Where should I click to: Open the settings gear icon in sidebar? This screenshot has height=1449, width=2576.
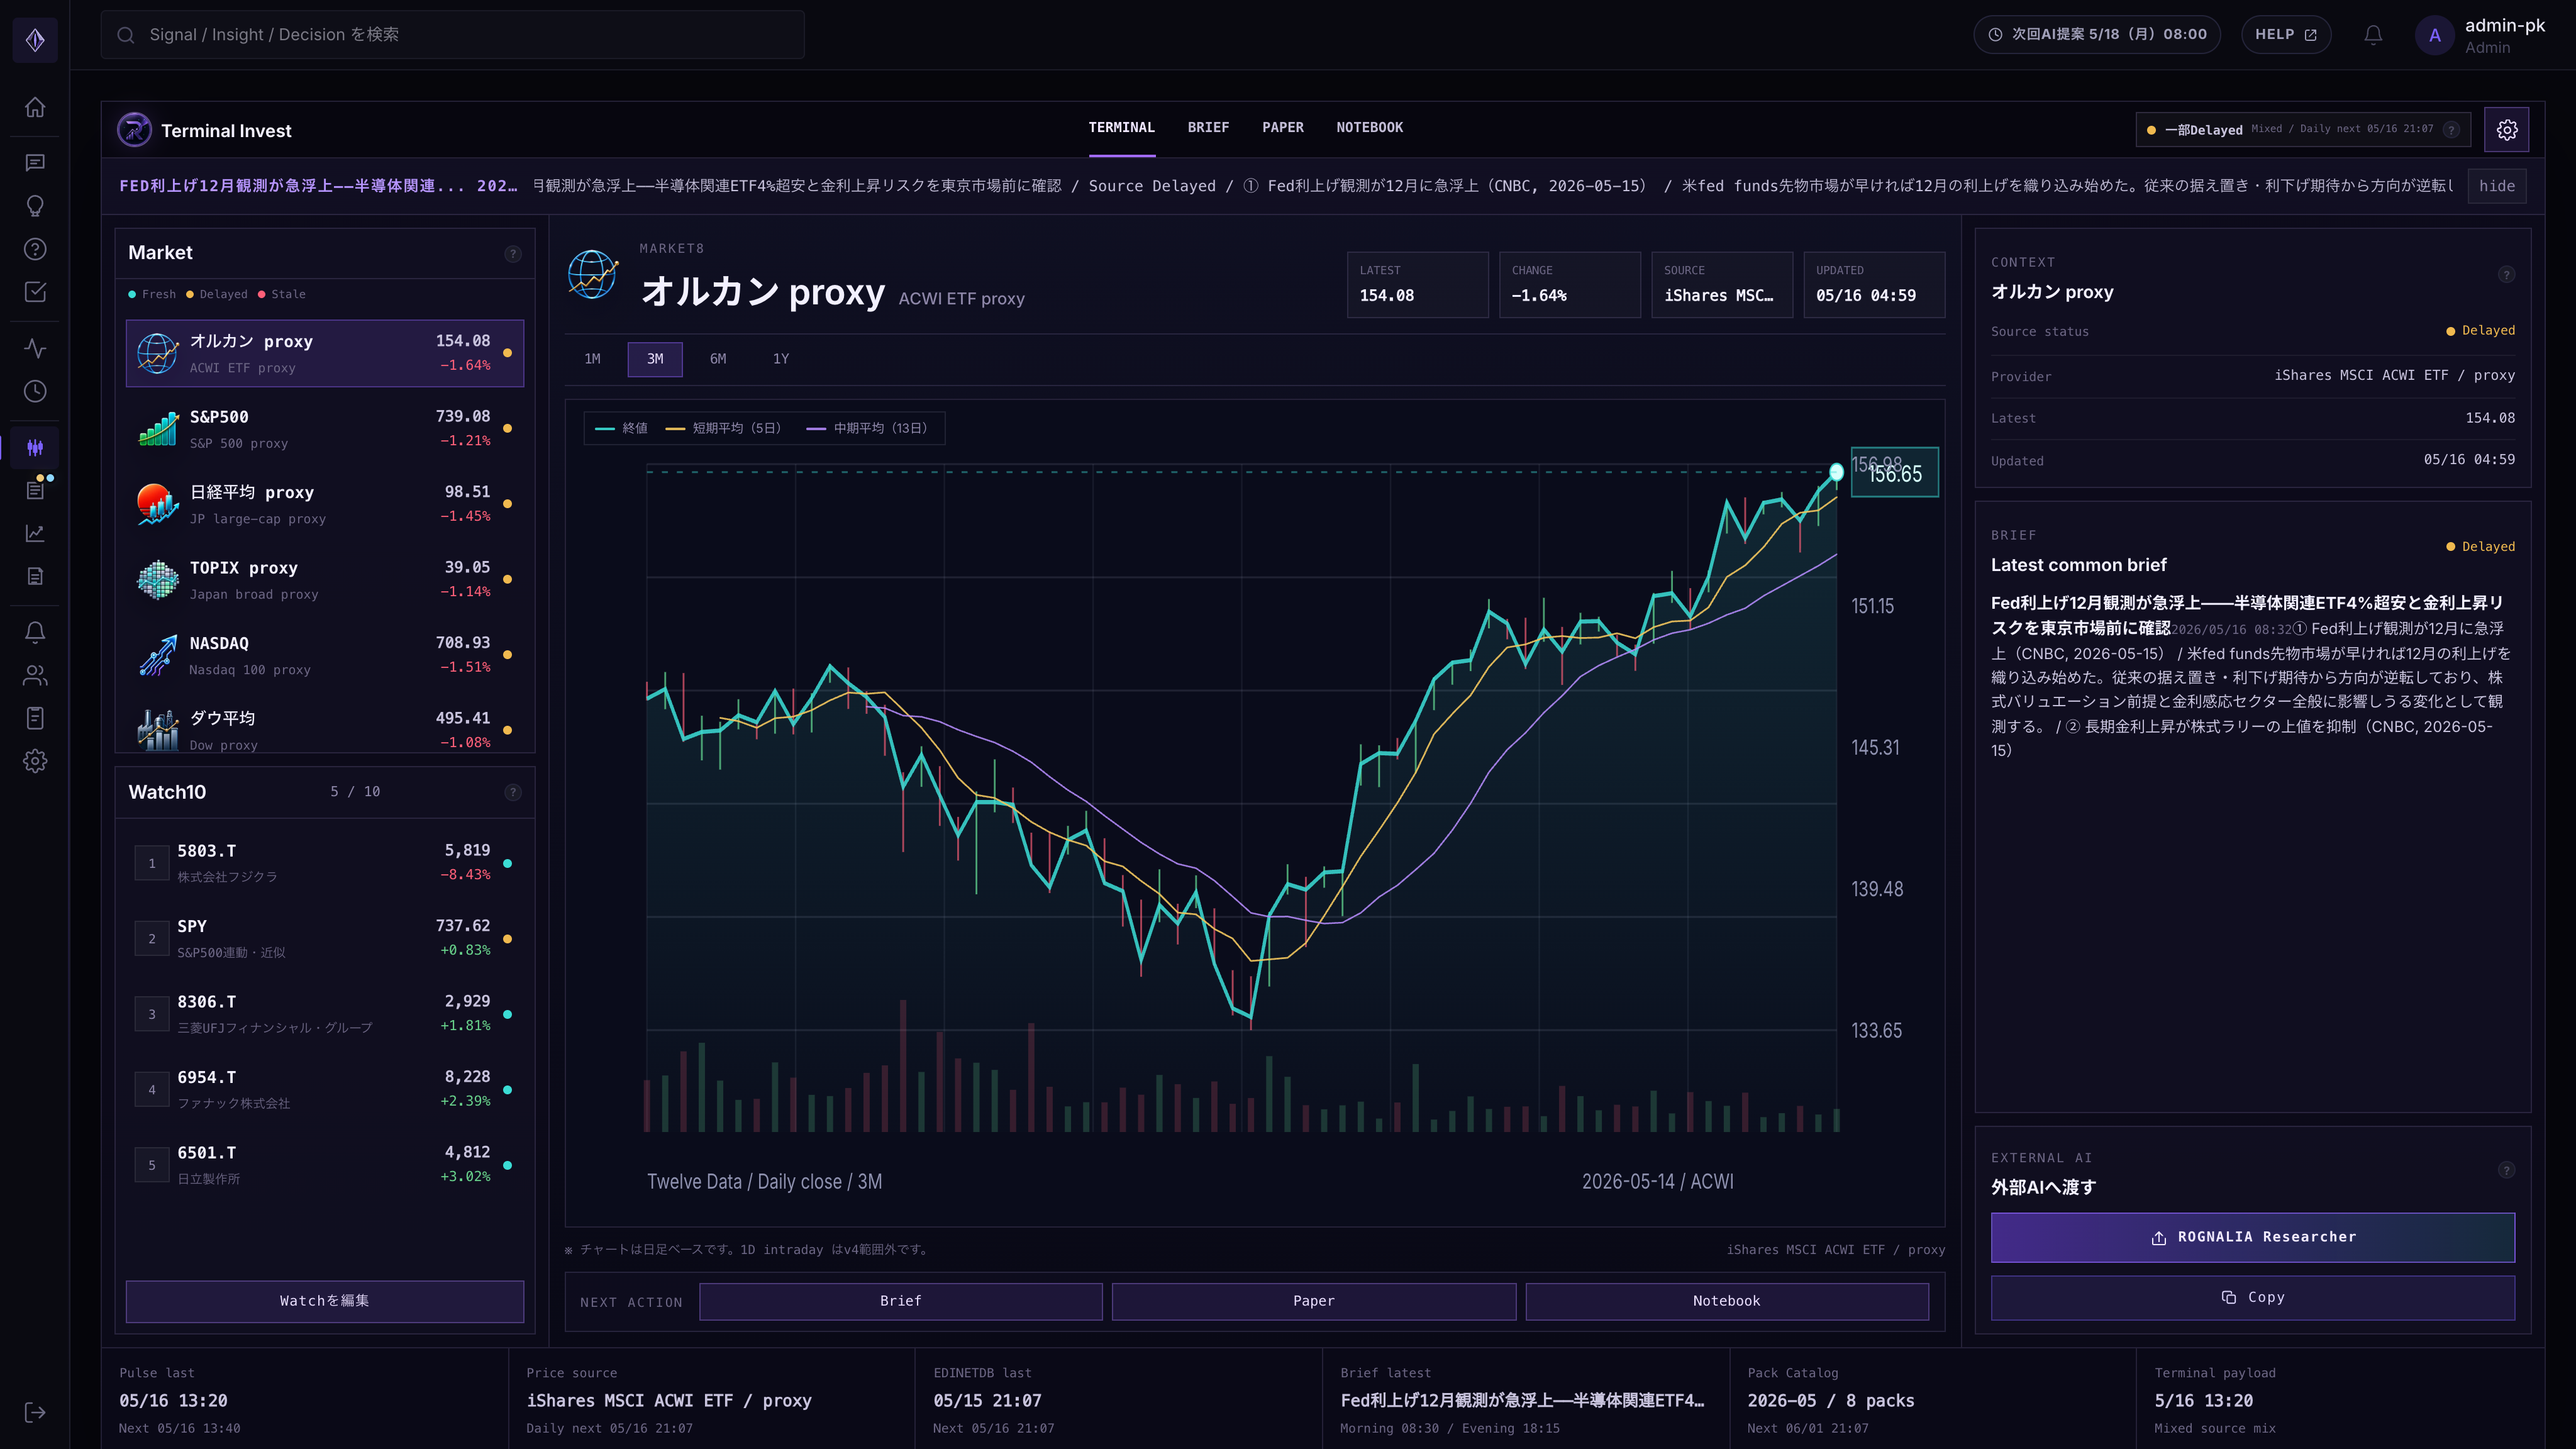(35, 761)
